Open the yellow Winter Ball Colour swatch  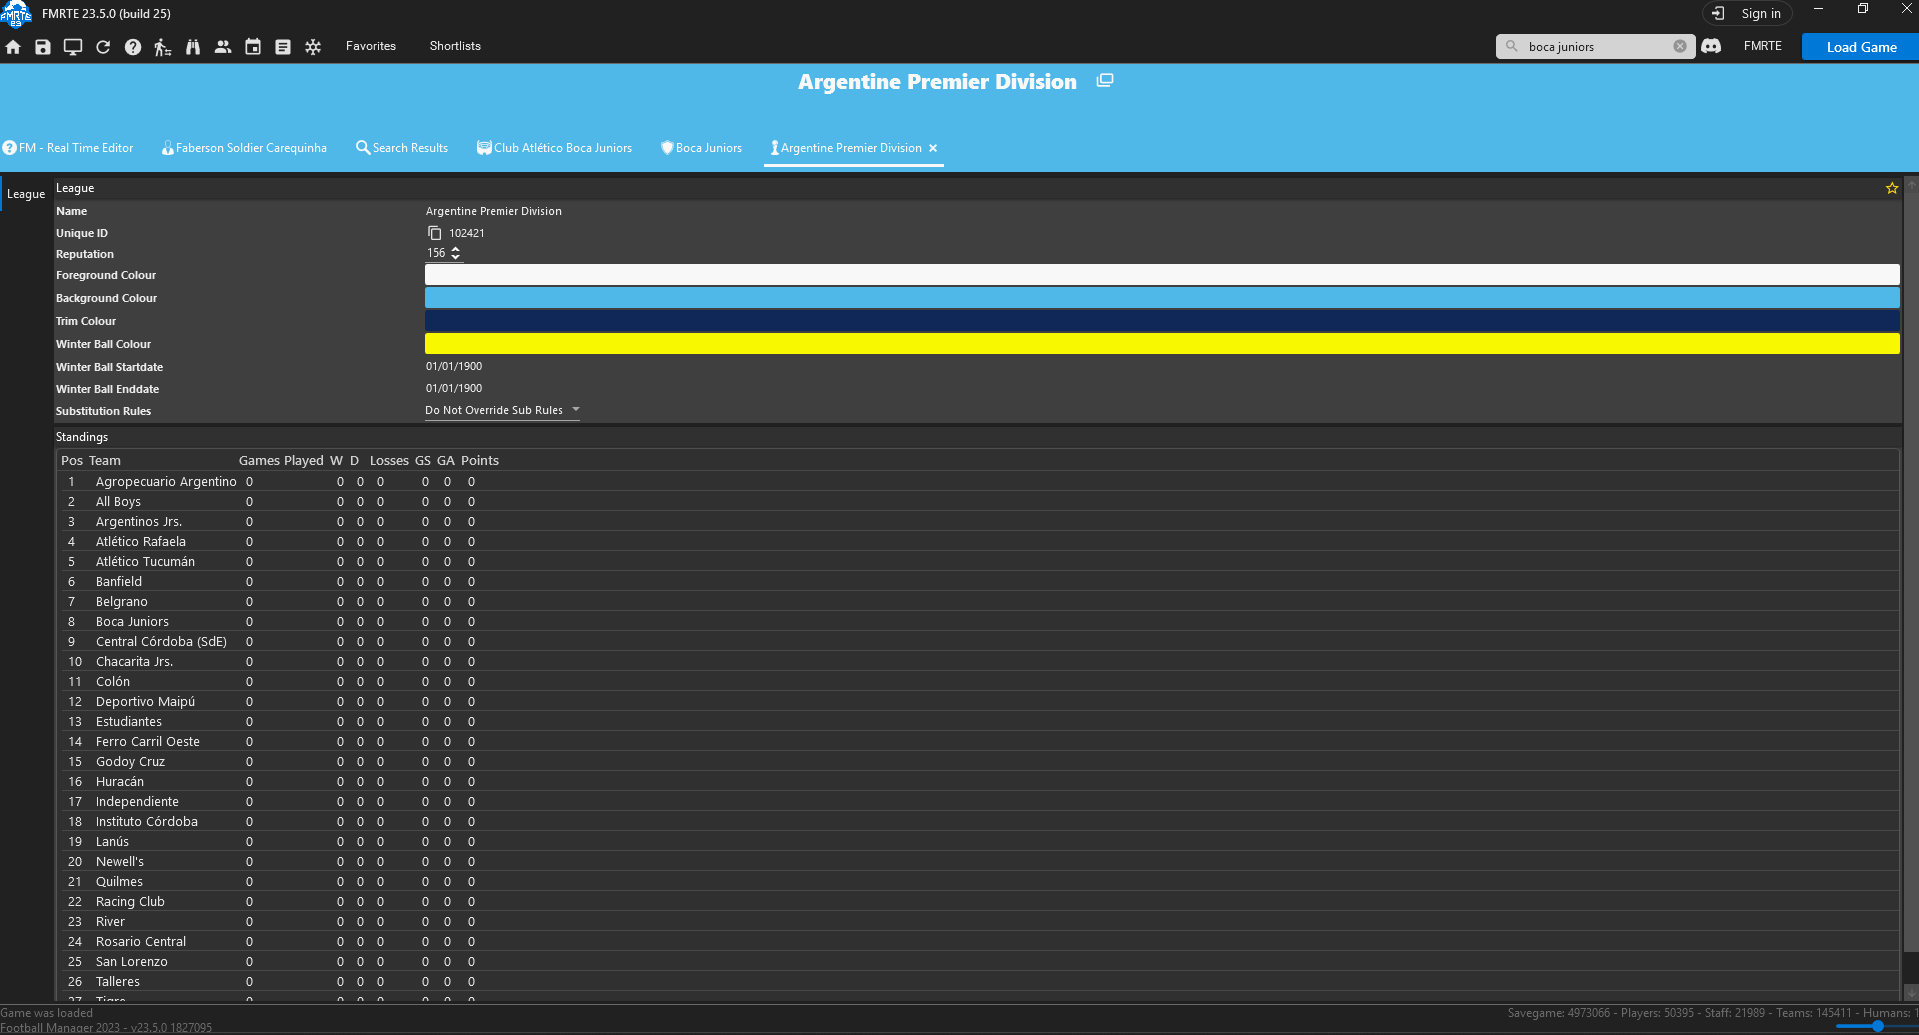tap(1162, 344)
